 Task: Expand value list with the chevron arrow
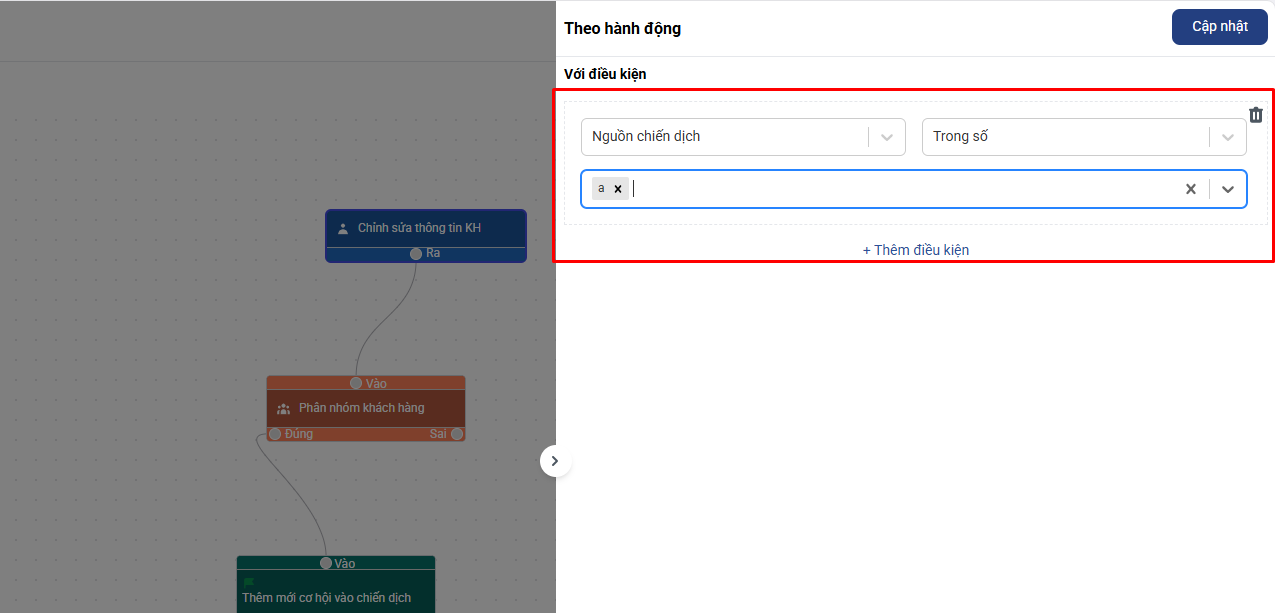click(1228, 189)
